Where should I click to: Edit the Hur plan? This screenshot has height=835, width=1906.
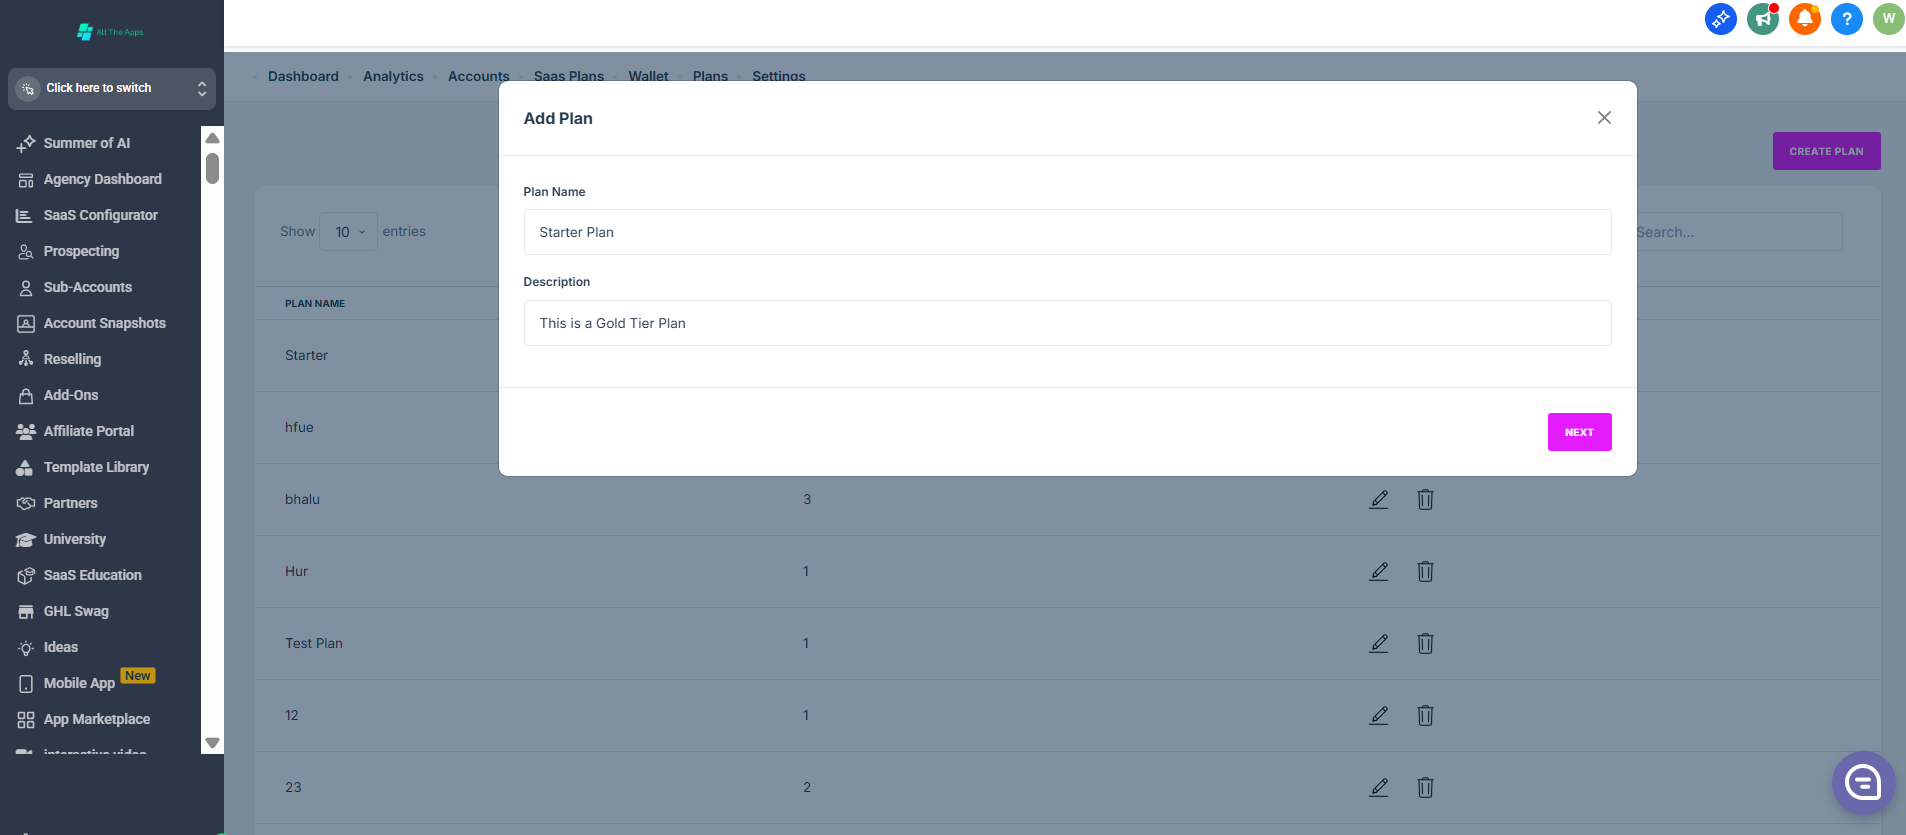point(1379,571)
